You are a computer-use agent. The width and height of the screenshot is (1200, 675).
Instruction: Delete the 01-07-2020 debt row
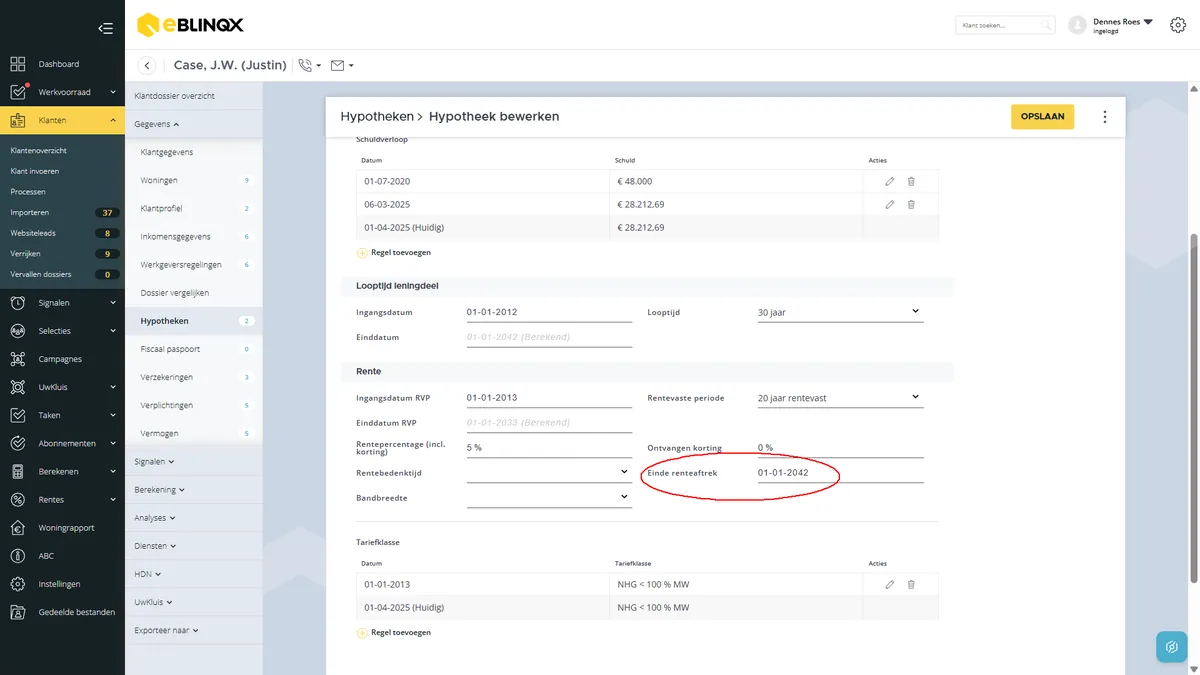(x=911, y=181)
